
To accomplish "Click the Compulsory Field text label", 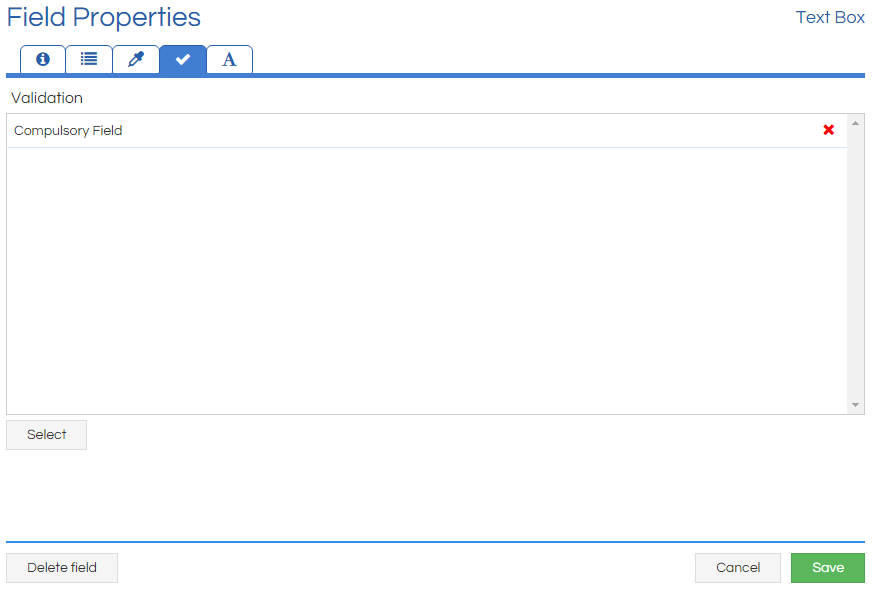I will tap(68, 130).
